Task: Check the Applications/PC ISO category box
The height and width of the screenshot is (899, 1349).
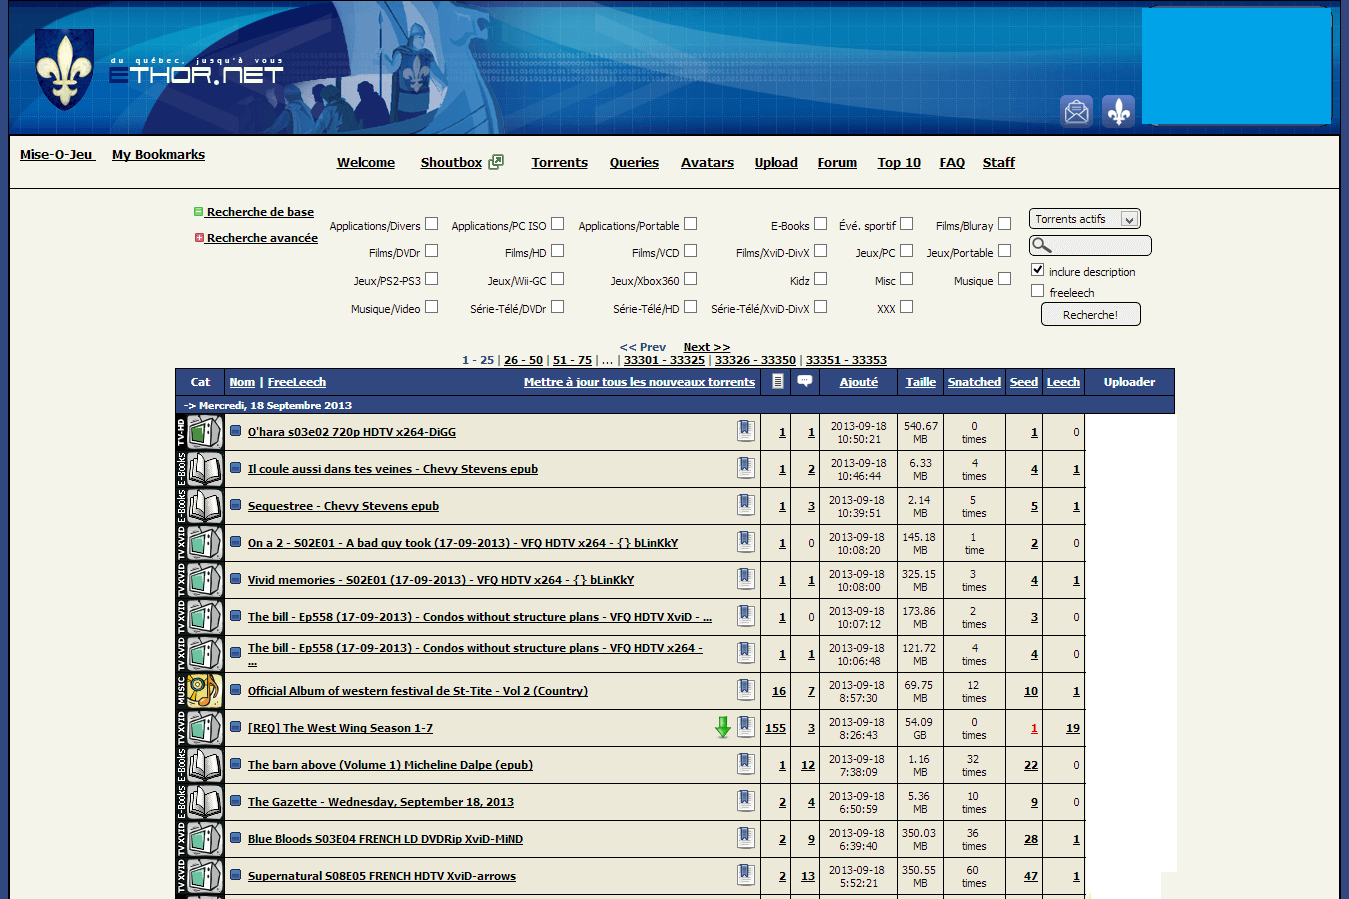Action: (x=557, y=224)
